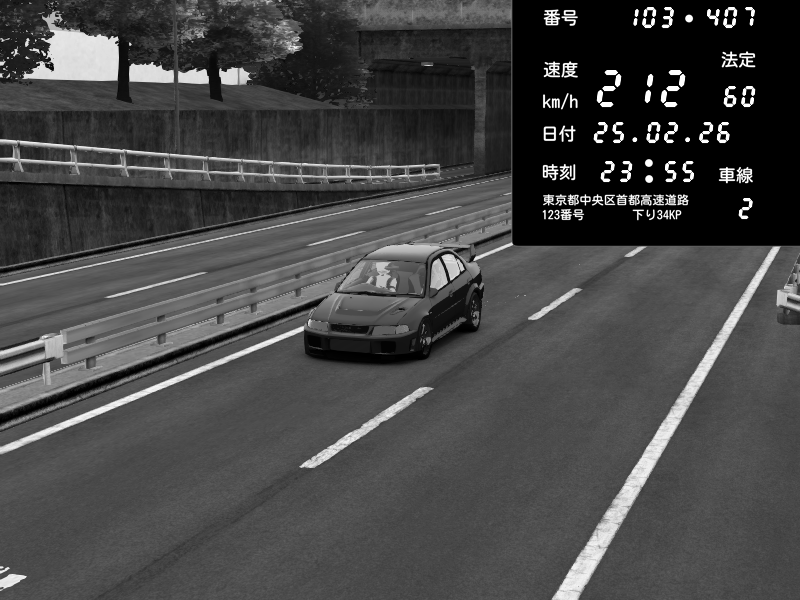Select the legal speed value 60
The height and width of the screenshot is (600, 800).
point(739,97)
